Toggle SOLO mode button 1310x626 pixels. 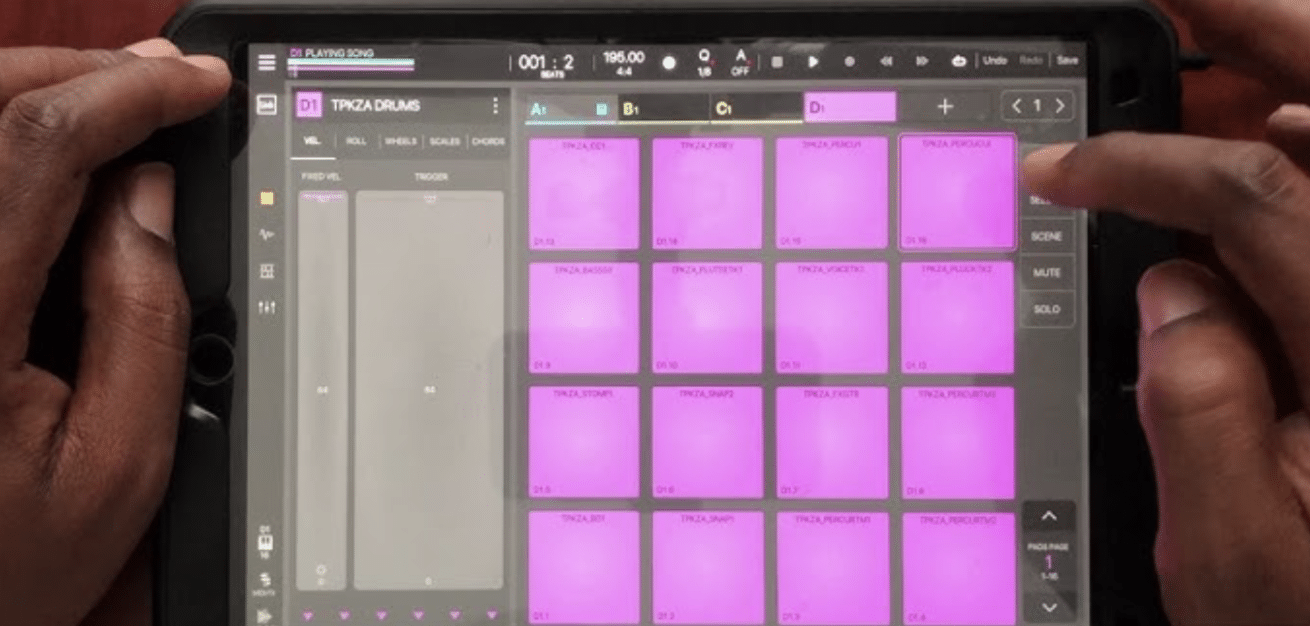(1046, 309)
